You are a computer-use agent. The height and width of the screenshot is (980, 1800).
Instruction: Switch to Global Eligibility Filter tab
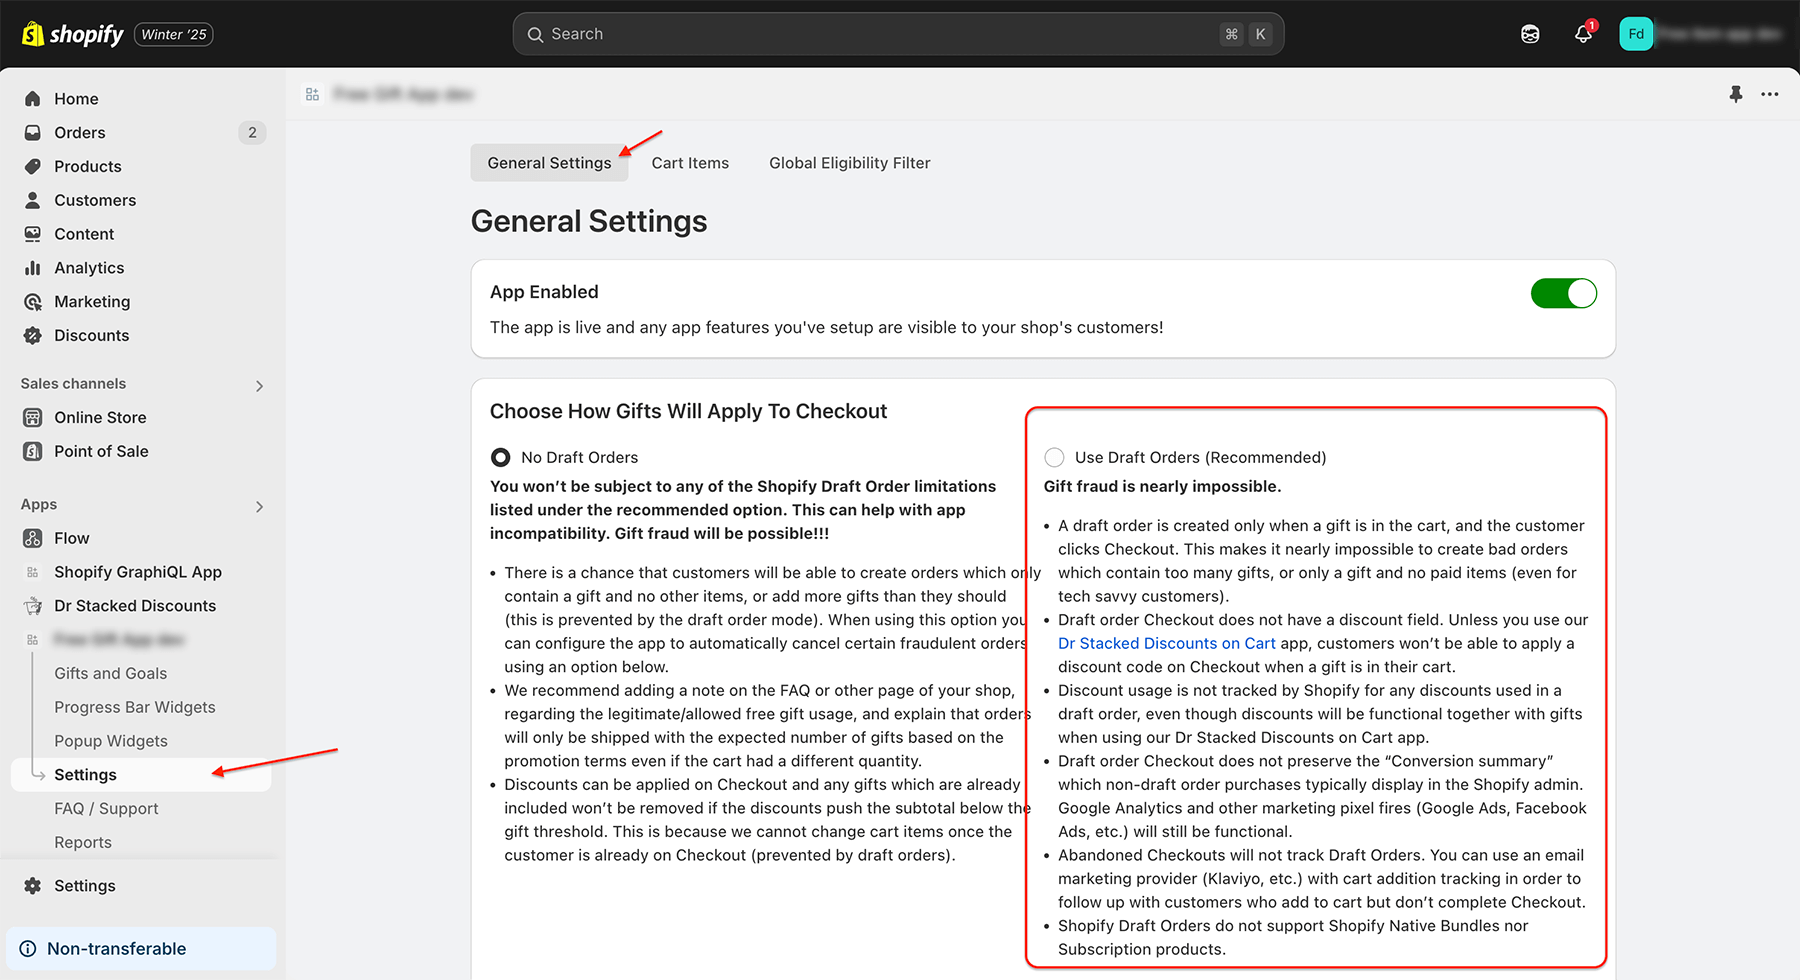(x=850, y=163)
